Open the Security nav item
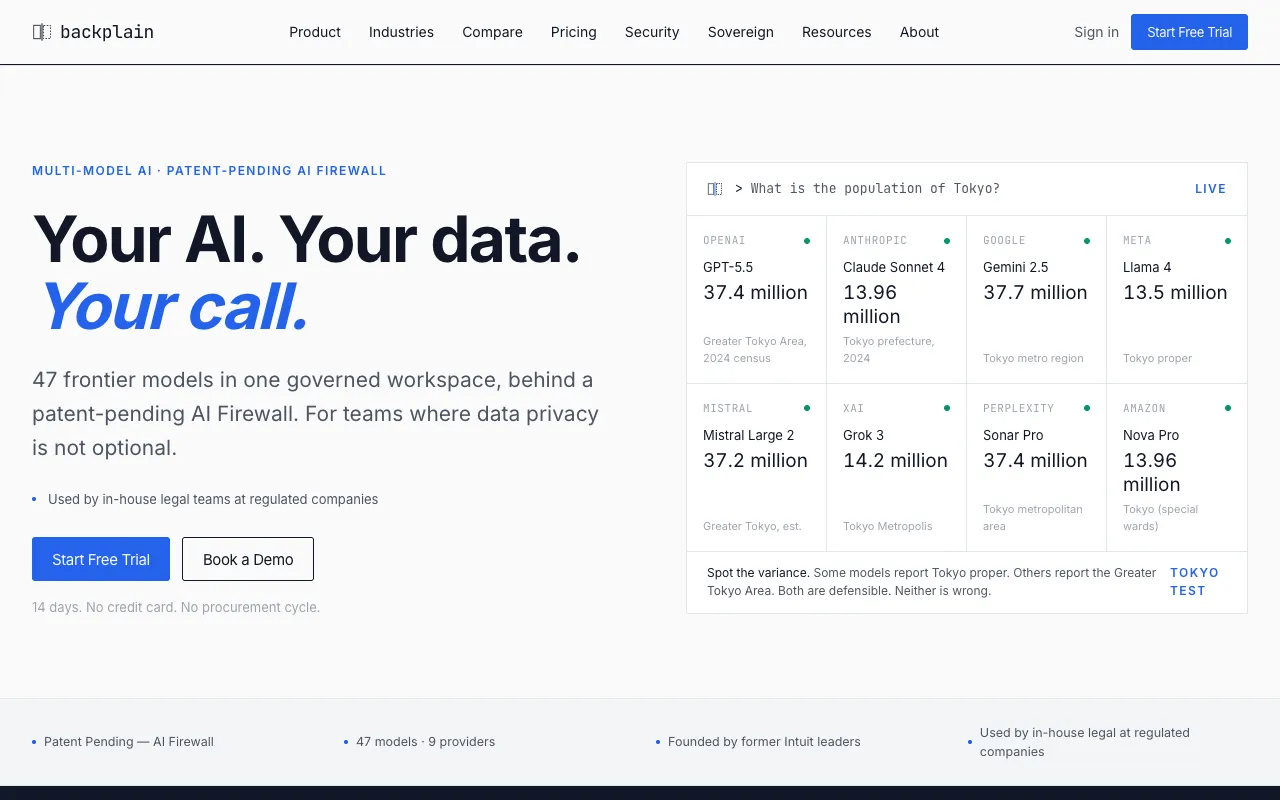Viewport: 1280px width, 800px height. [x=652, y=32]
